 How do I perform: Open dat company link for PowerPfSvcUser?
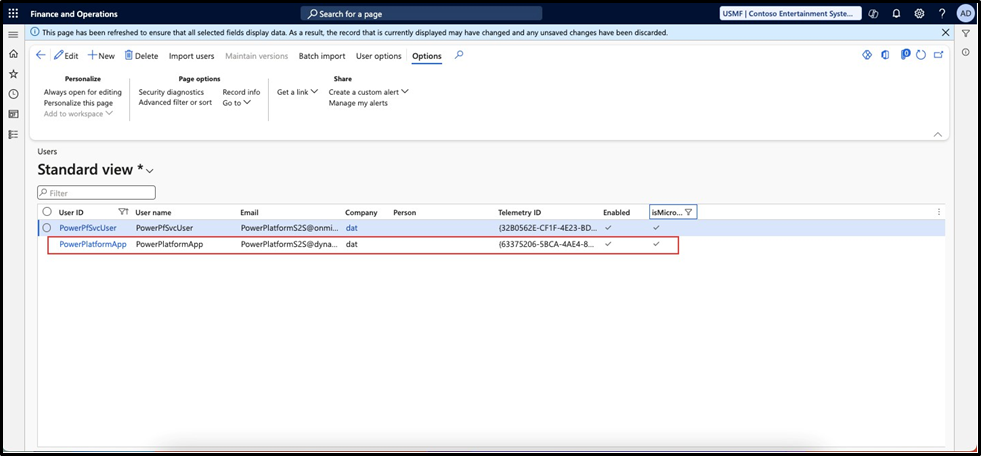pos(352,228)
